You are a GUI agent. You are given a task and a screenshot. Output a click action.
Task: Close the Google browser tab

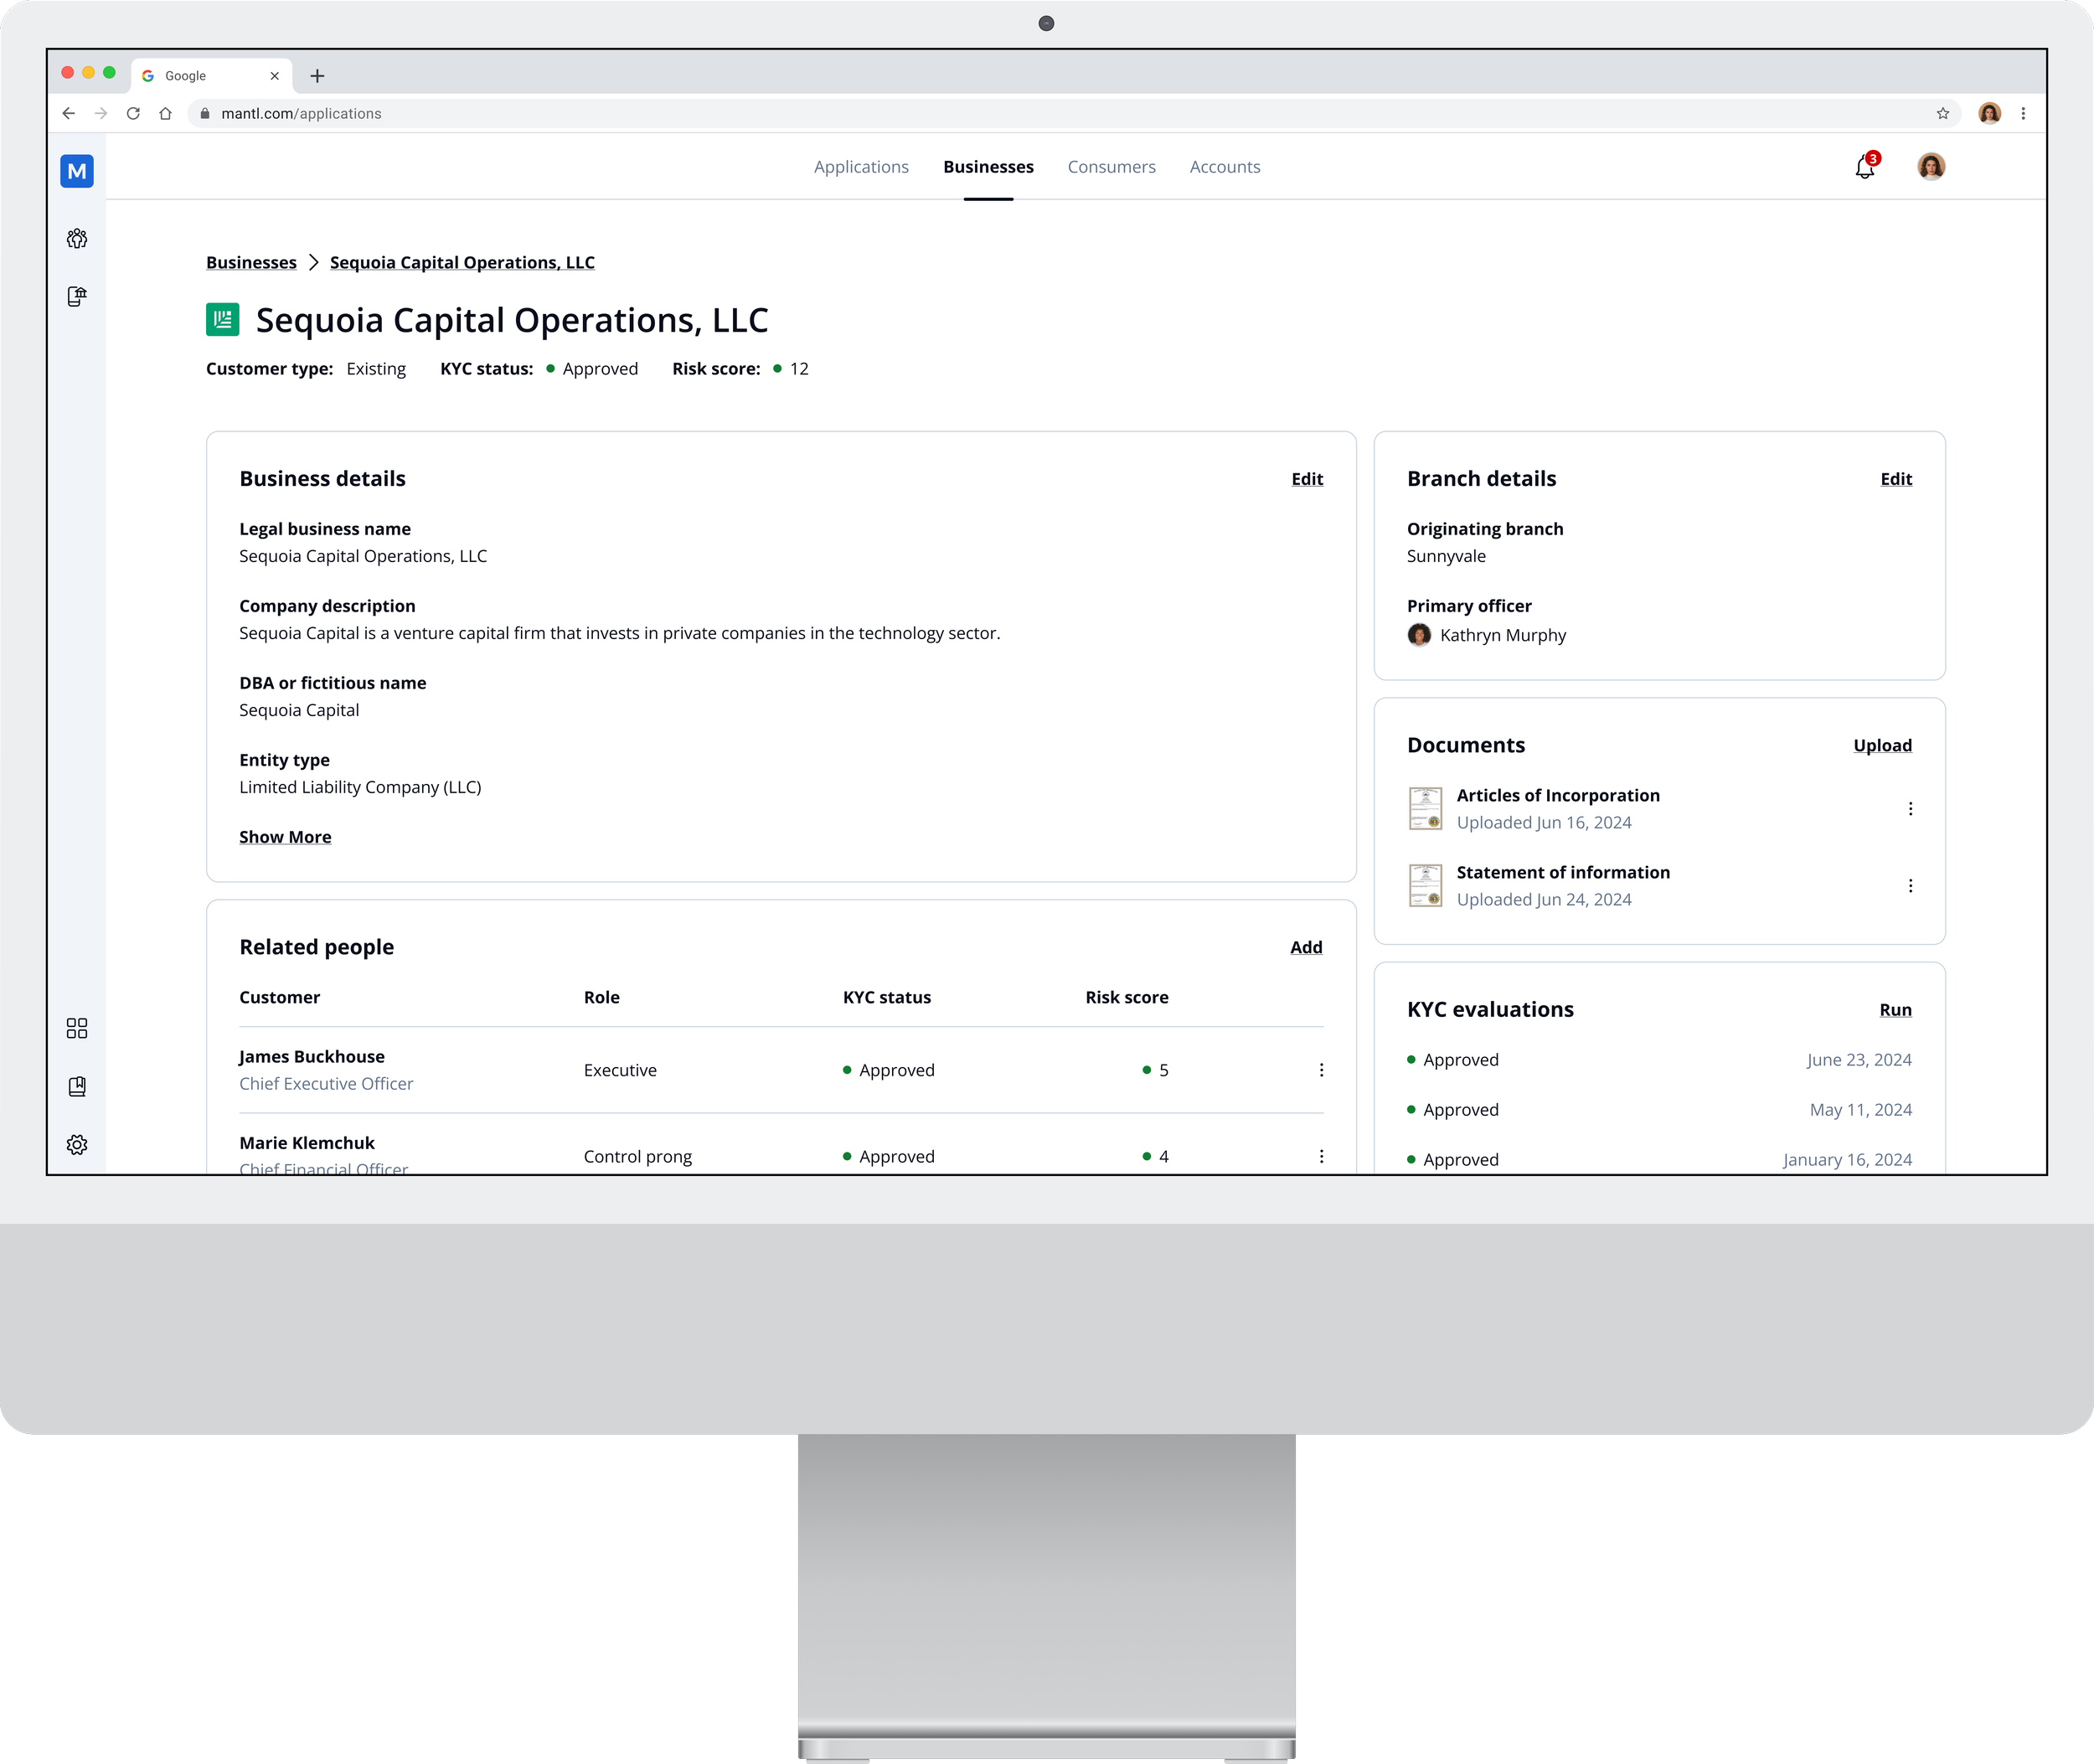[274, 76]
